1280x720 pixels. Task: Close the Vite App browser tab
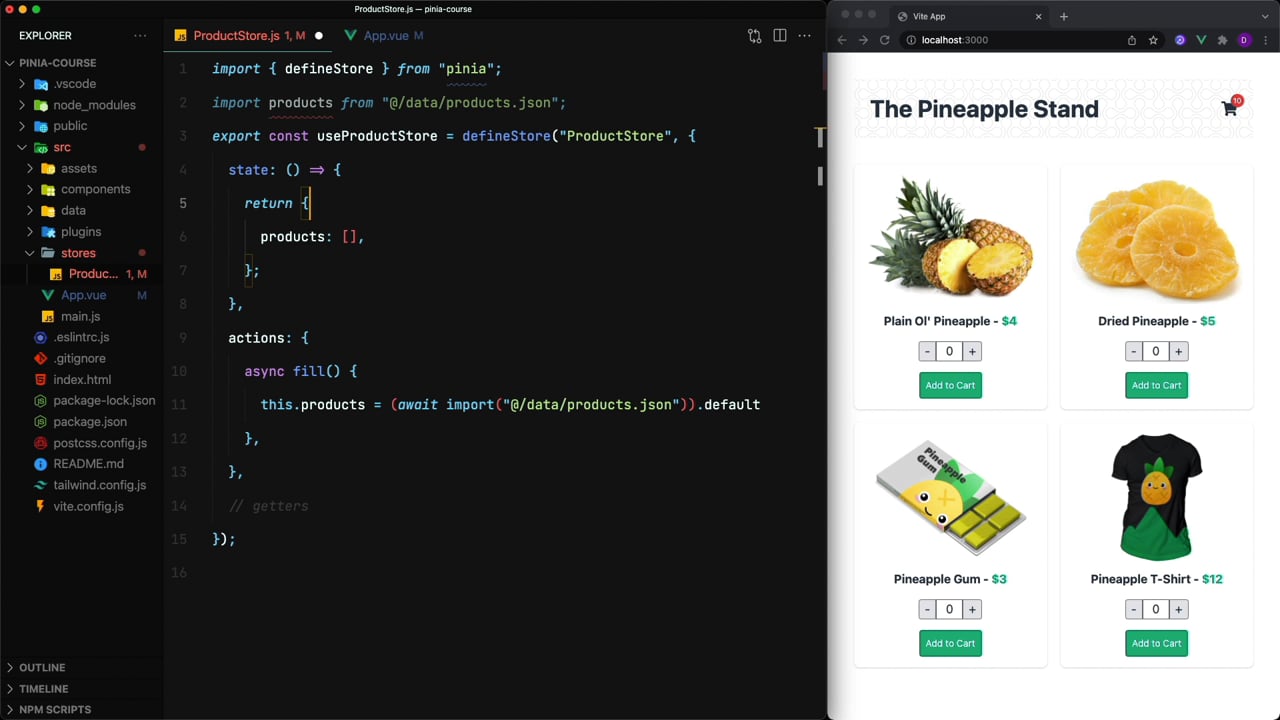(x=1038, y=16)
